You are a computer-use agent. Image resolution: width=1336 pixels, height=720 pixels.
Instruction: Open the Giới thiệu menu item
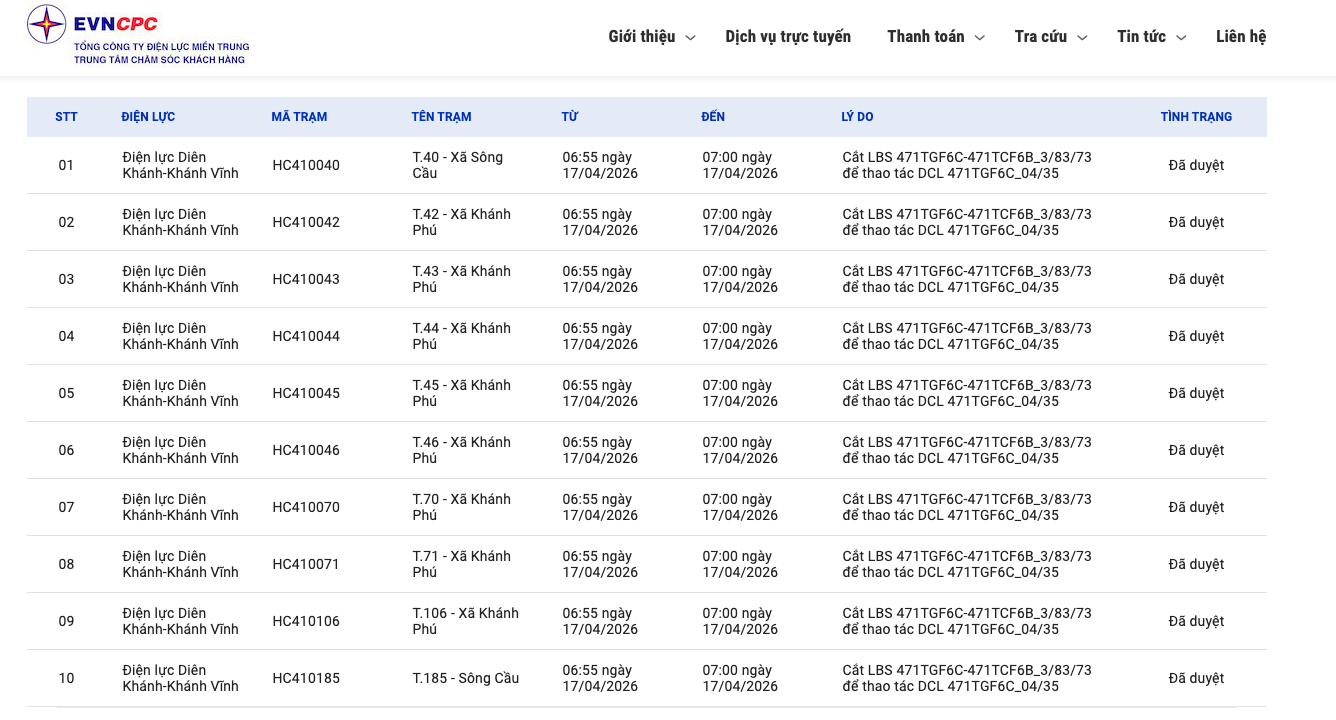pyautogui.click(x=641, y=37)
